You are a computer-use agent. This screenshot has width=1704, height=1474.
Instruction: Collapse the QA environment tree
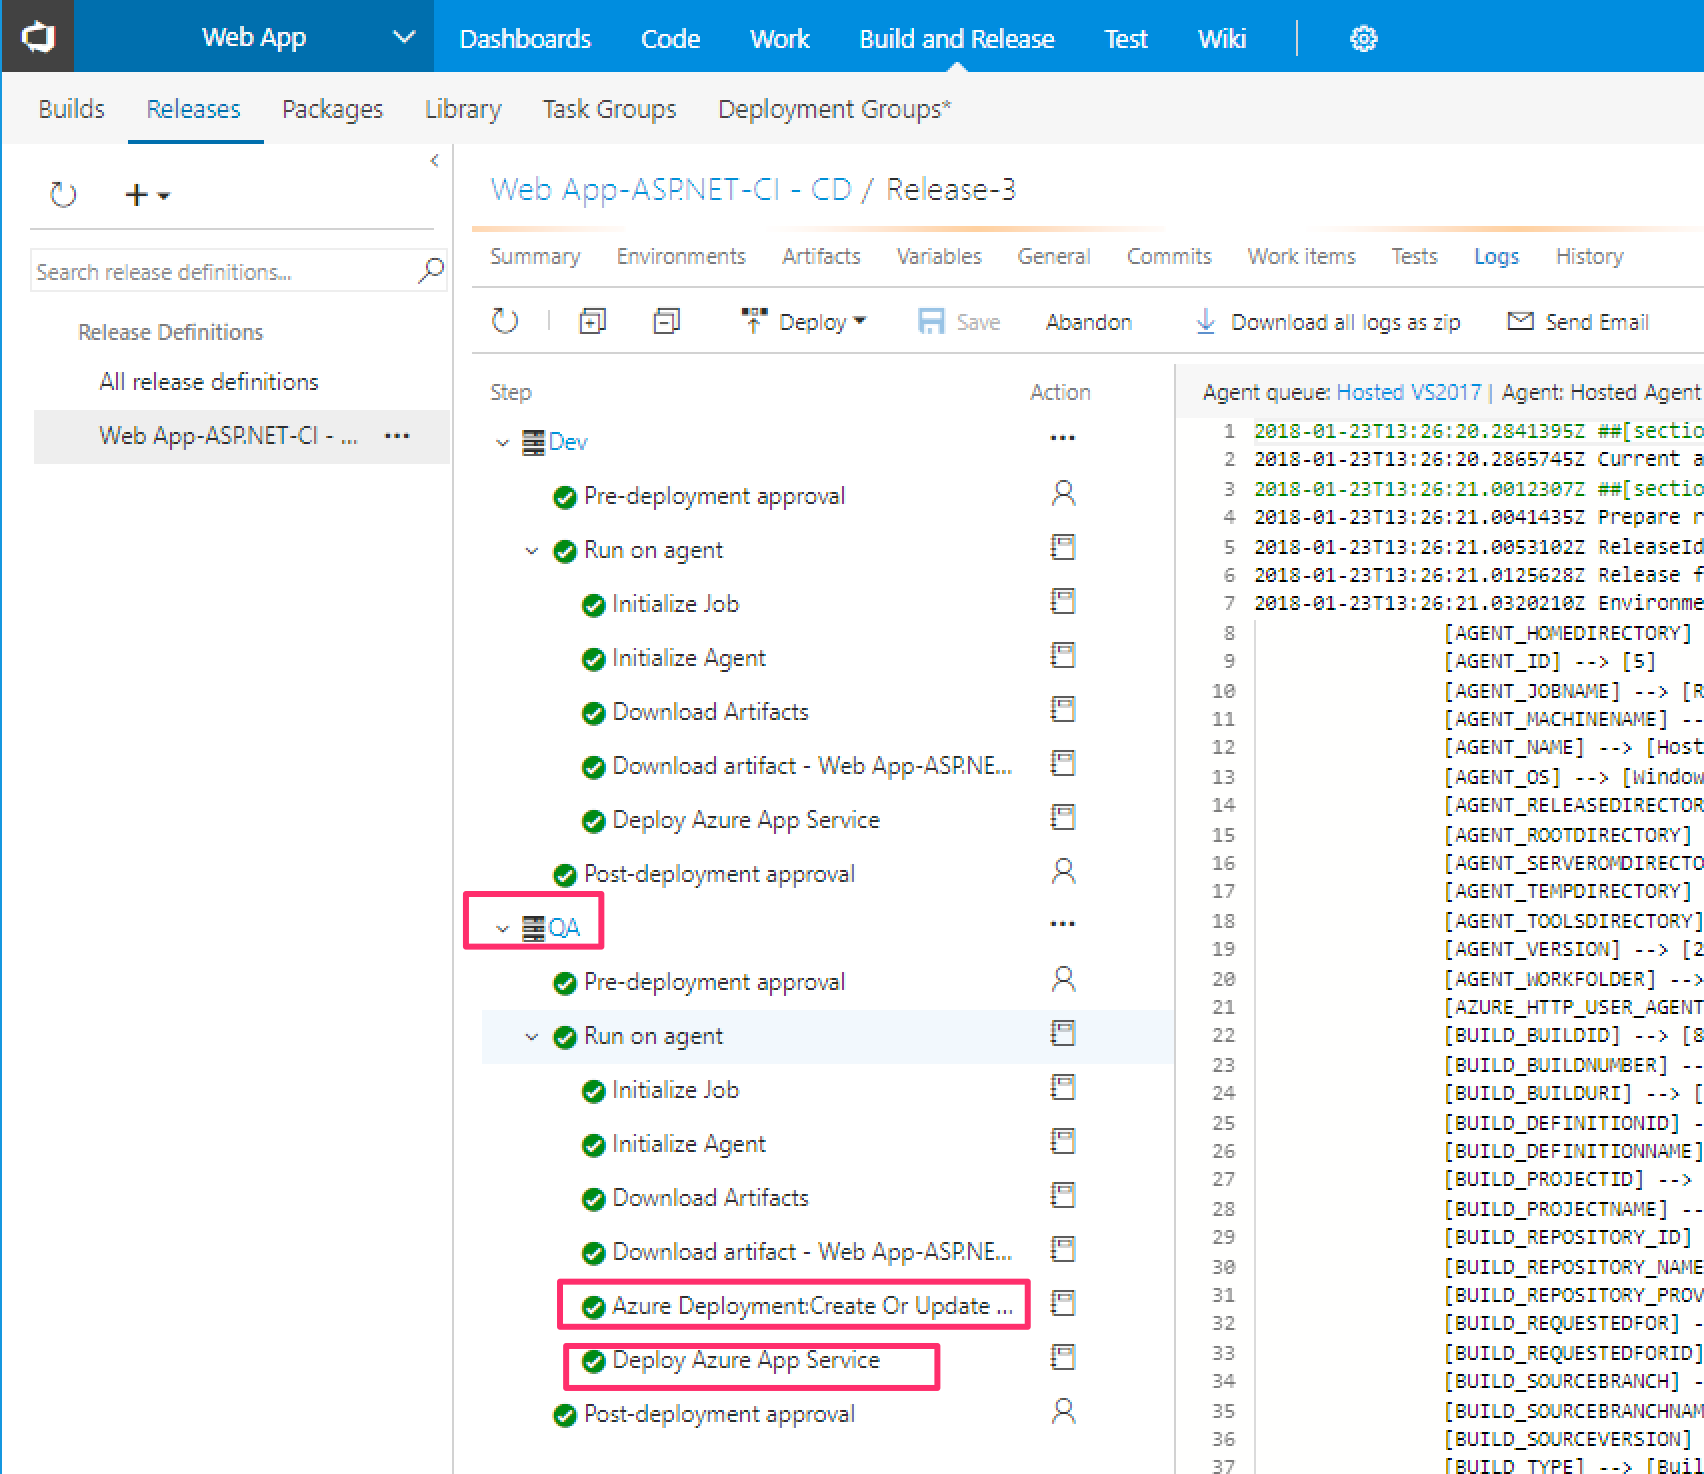pos(503,928)
